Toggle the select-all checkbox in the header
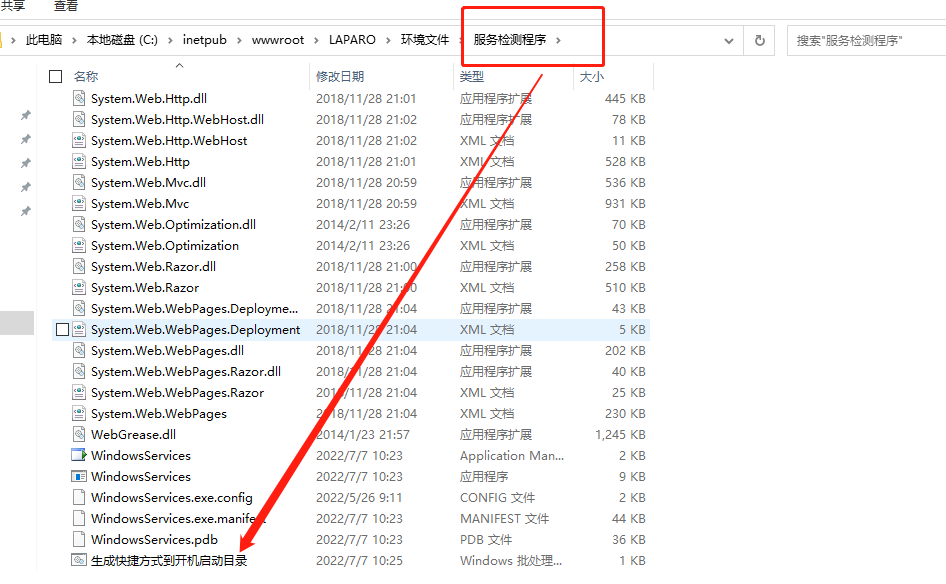The image size is (946, 584). tap(56, 77)
